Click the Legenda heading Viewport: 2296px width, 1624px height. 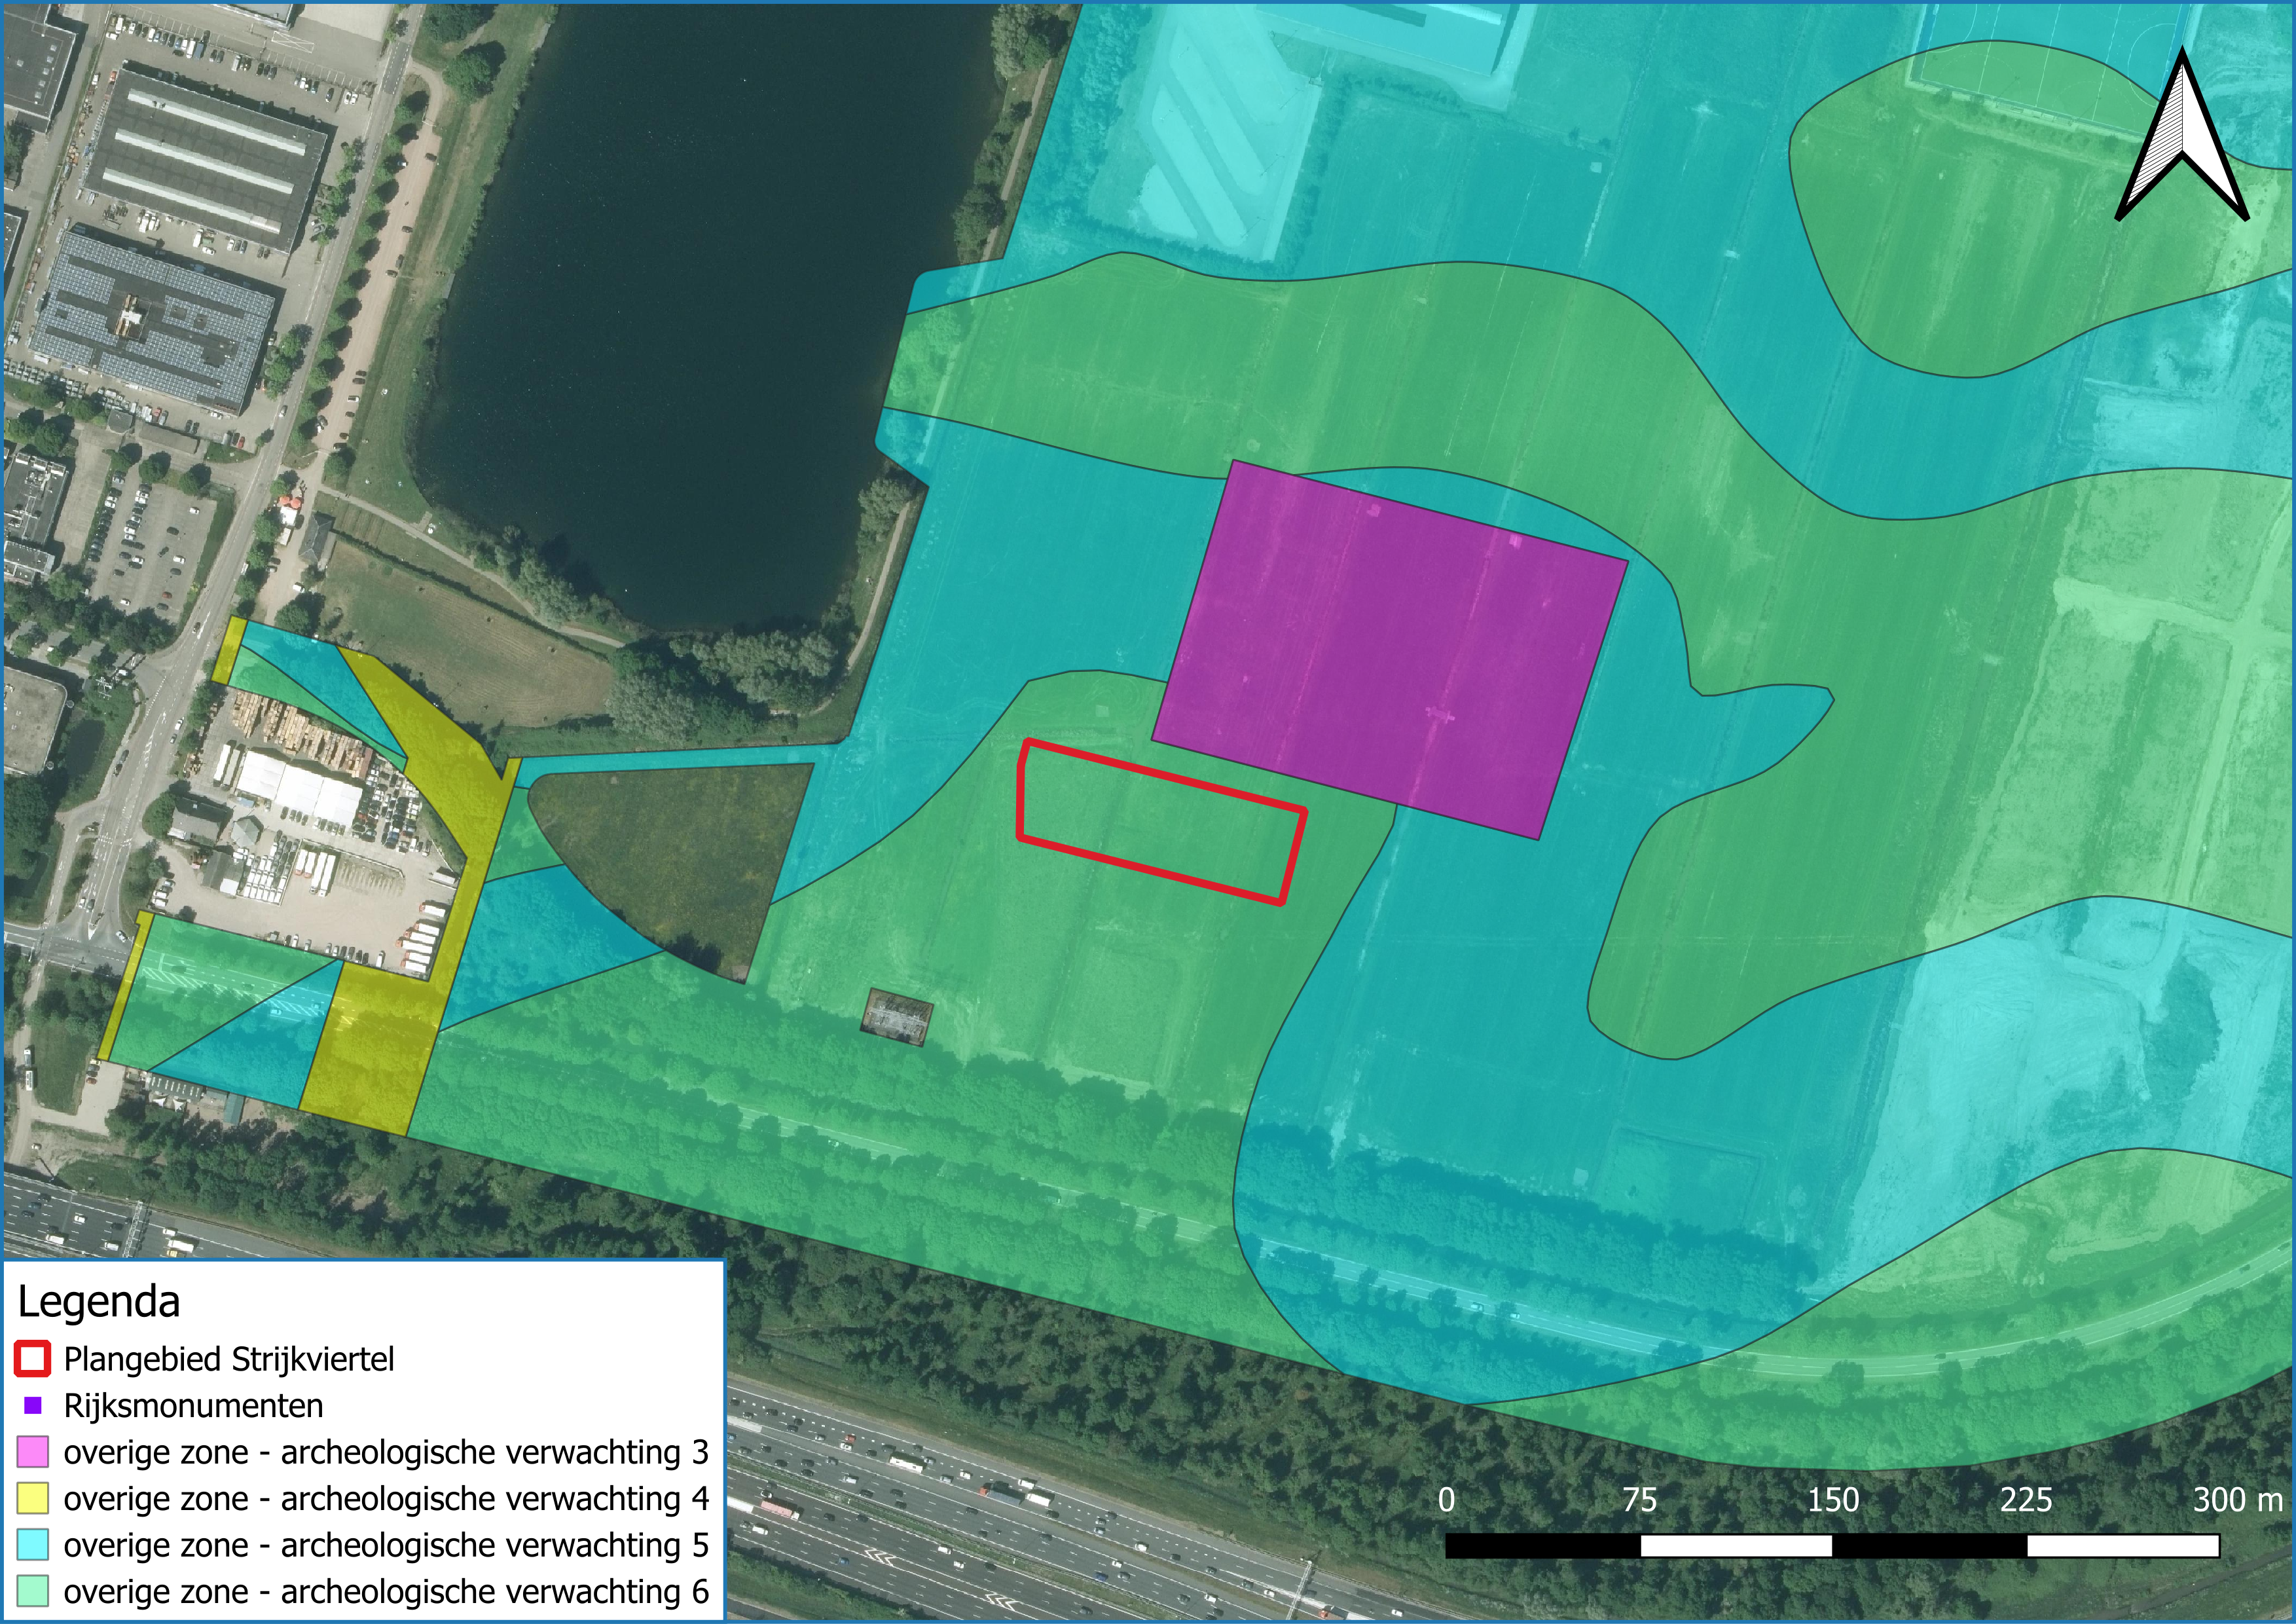point(99,1302)
